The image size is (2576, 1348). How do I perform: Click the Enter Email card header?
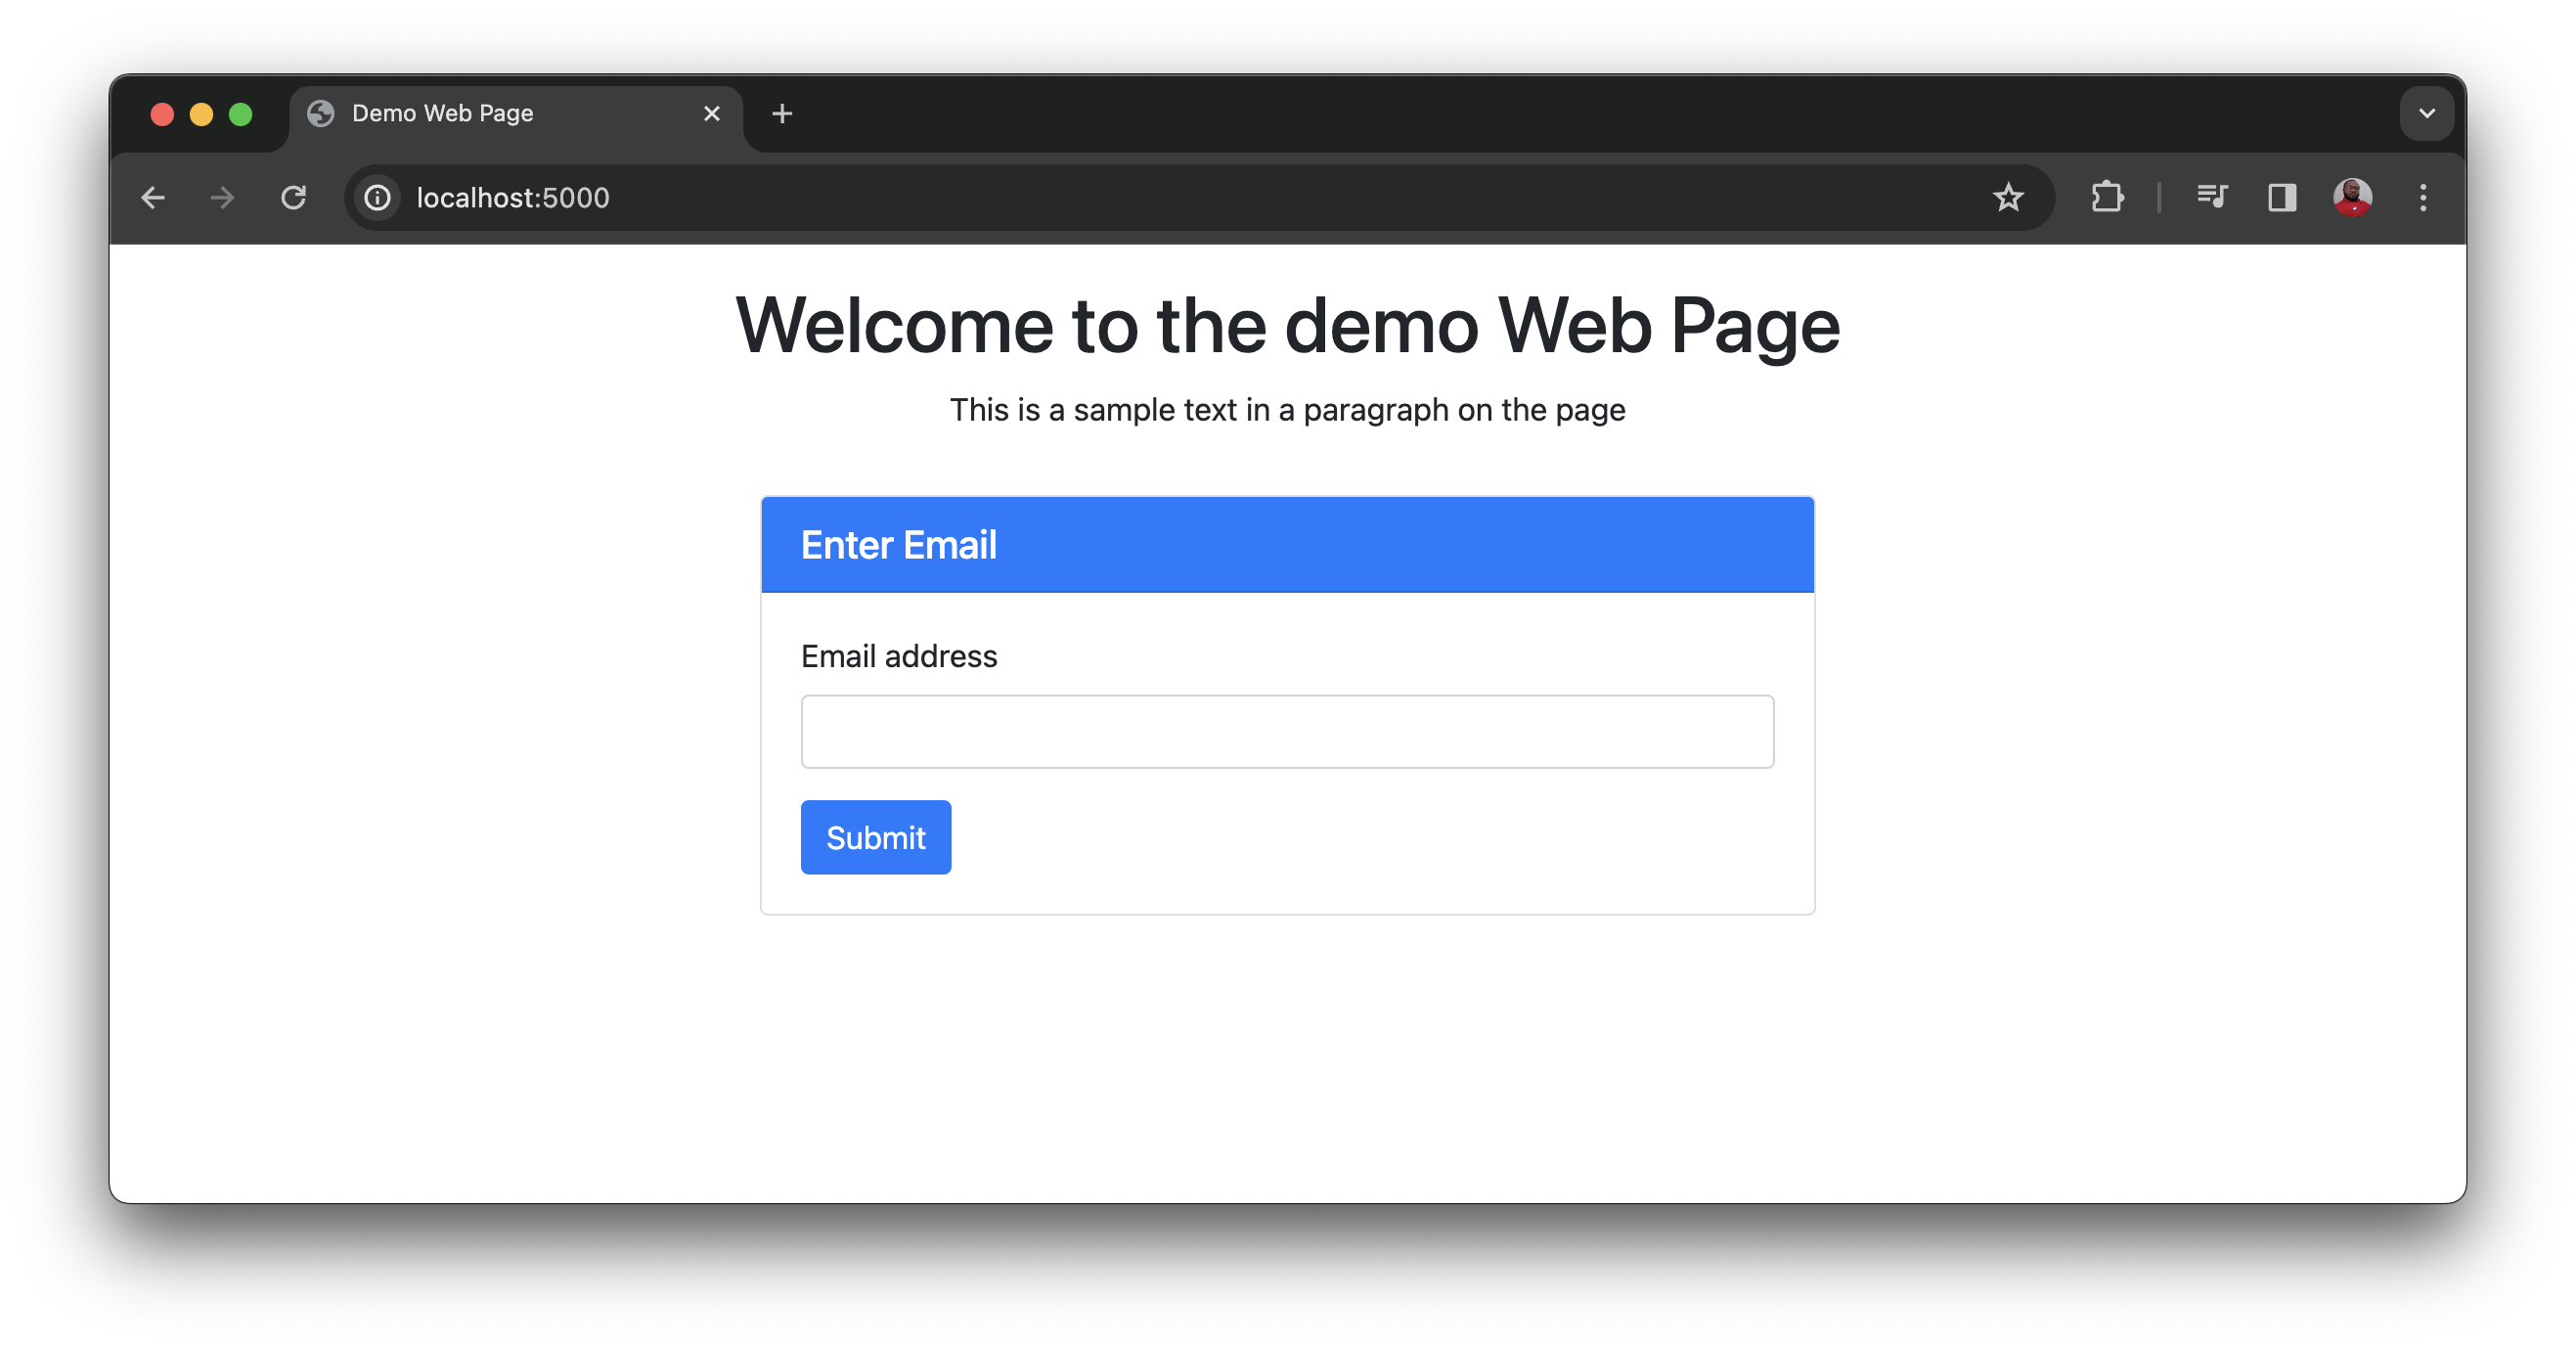pos(1287,545)
